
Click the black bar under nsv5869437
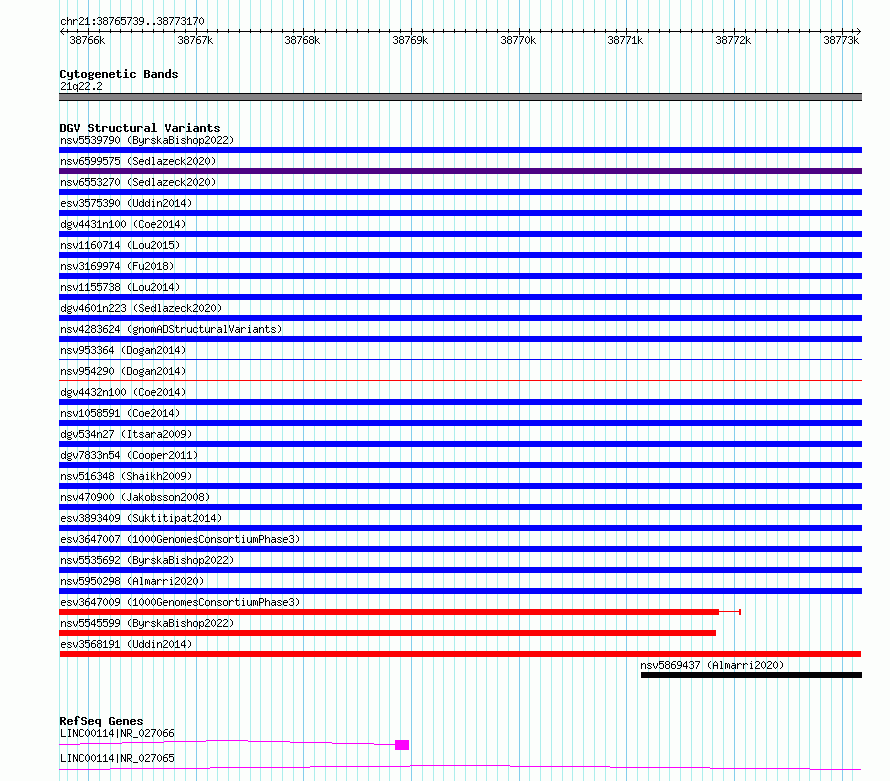pyautogui.click(x=752, y=675)
